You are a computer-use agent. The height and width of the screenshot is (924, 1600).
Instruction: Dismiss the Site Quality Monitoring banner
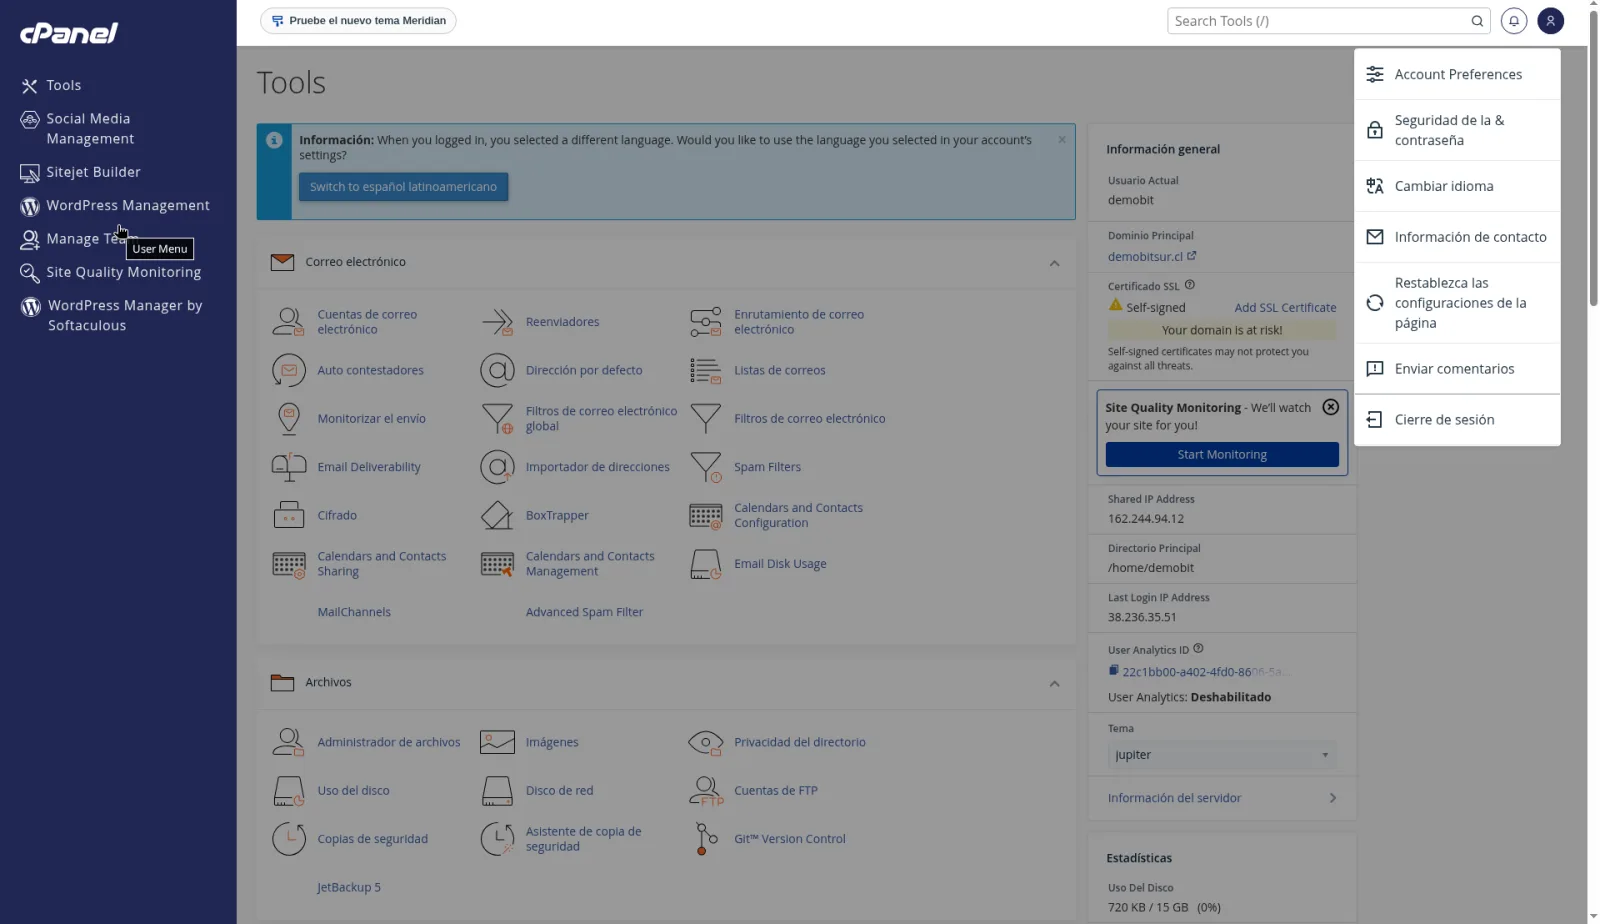point(1330,407)
